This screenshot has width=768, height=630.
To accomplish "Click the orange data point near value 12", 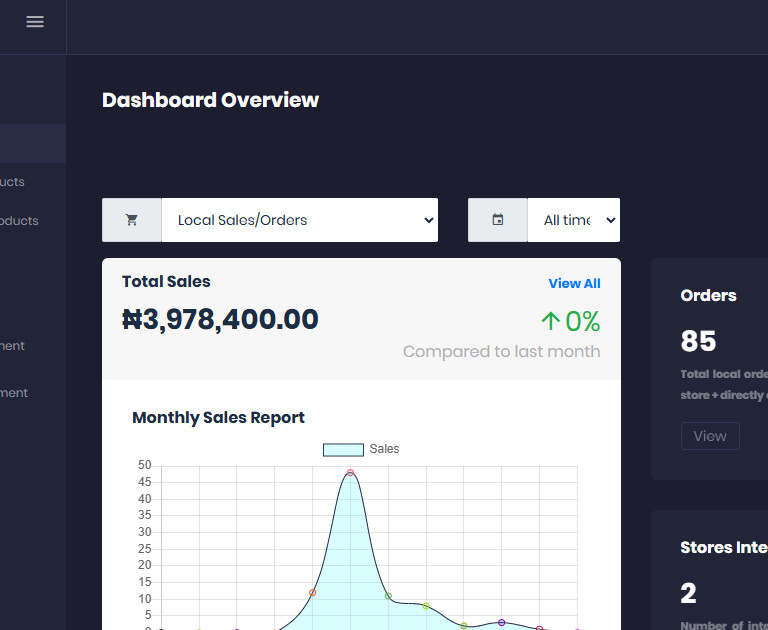I will click(x=312, y=593).
